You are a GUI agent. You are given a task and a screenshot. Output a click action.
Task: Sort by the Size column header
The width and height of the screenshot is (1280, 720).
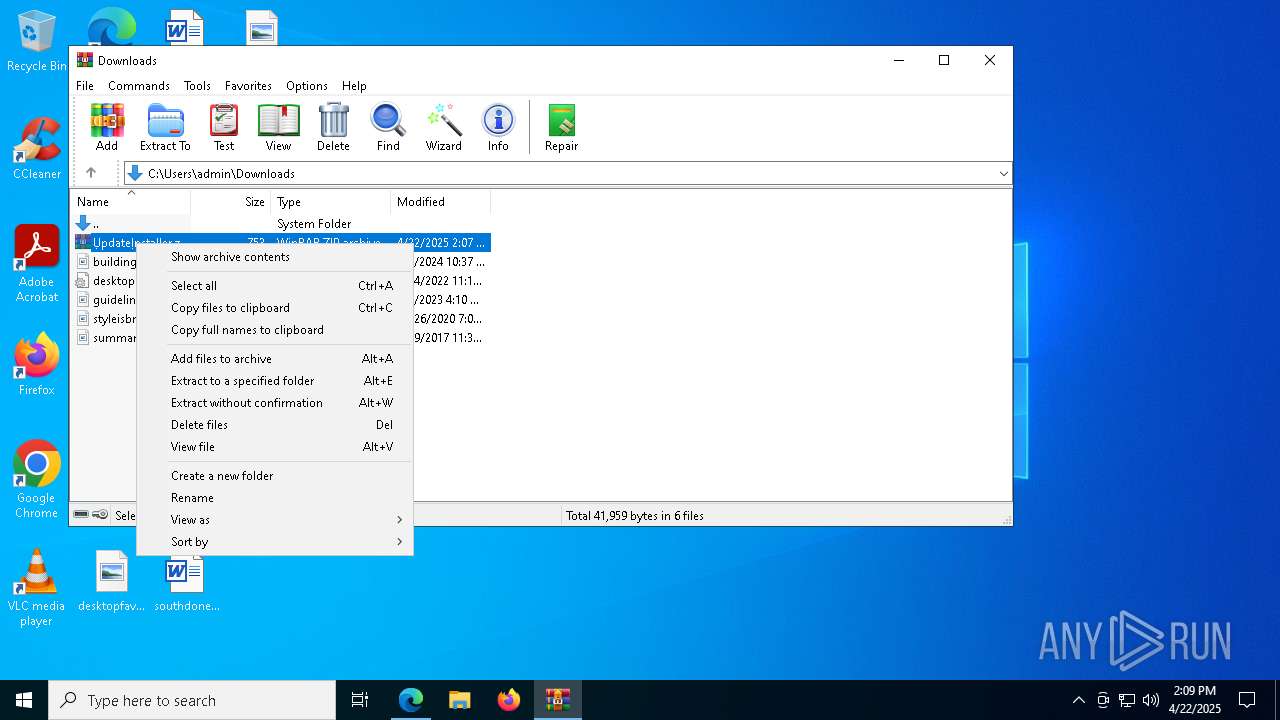(x=231, y=202)
